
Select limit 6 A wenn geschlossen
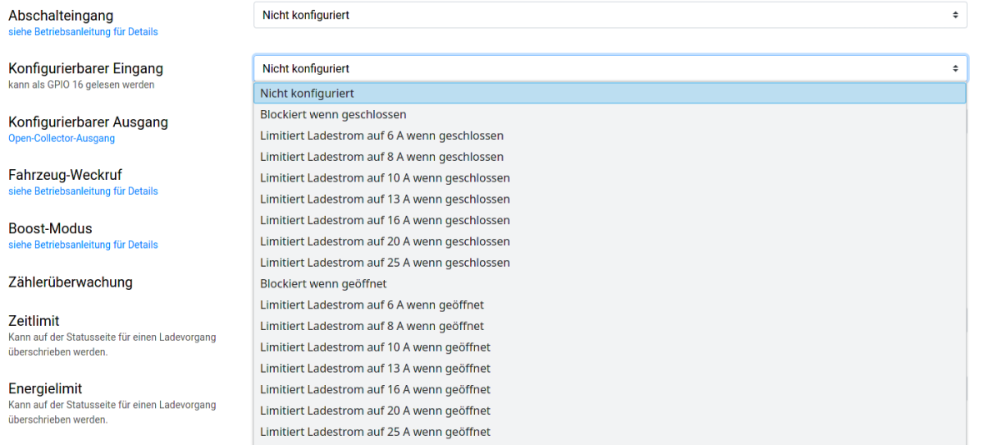(381, 135)
